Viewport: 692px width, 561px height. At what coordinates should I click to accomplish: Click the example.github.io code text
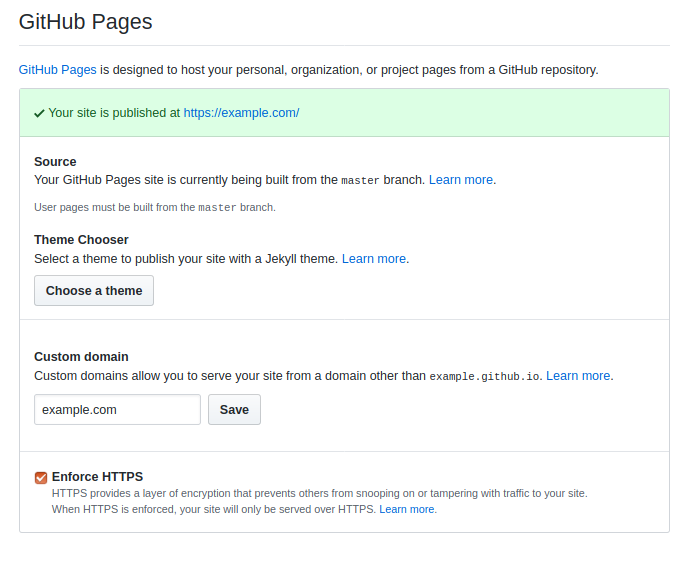[x=484, y=377]
